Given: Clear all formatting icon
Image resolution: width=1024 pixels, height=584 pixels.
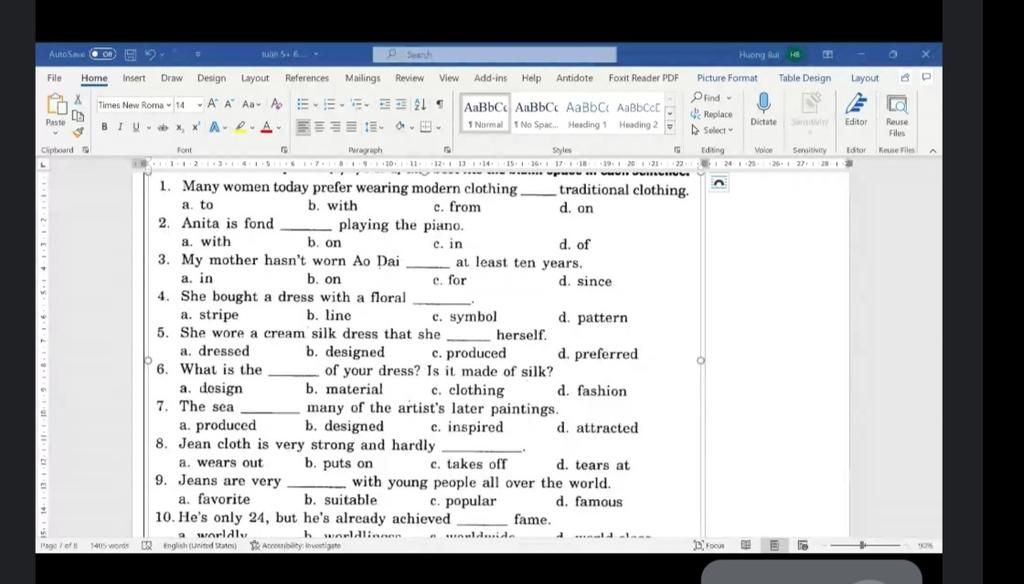Looking at the screenshot, I should coord(276,104).
